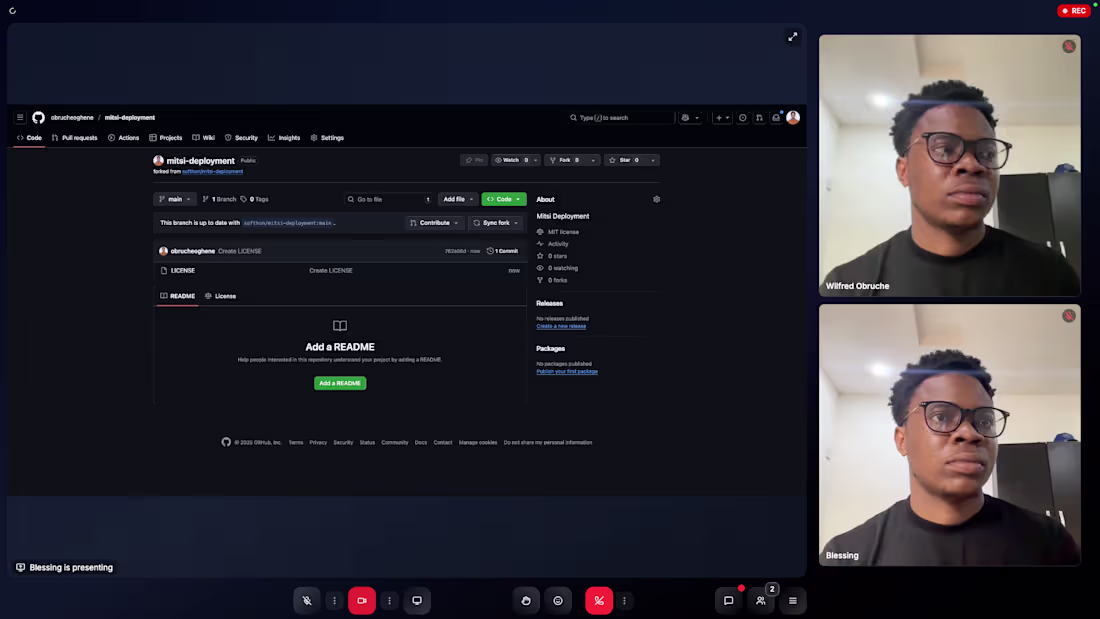Show the participants list
The width and height of the screenshot is (1100, 619).
[761, 600]
